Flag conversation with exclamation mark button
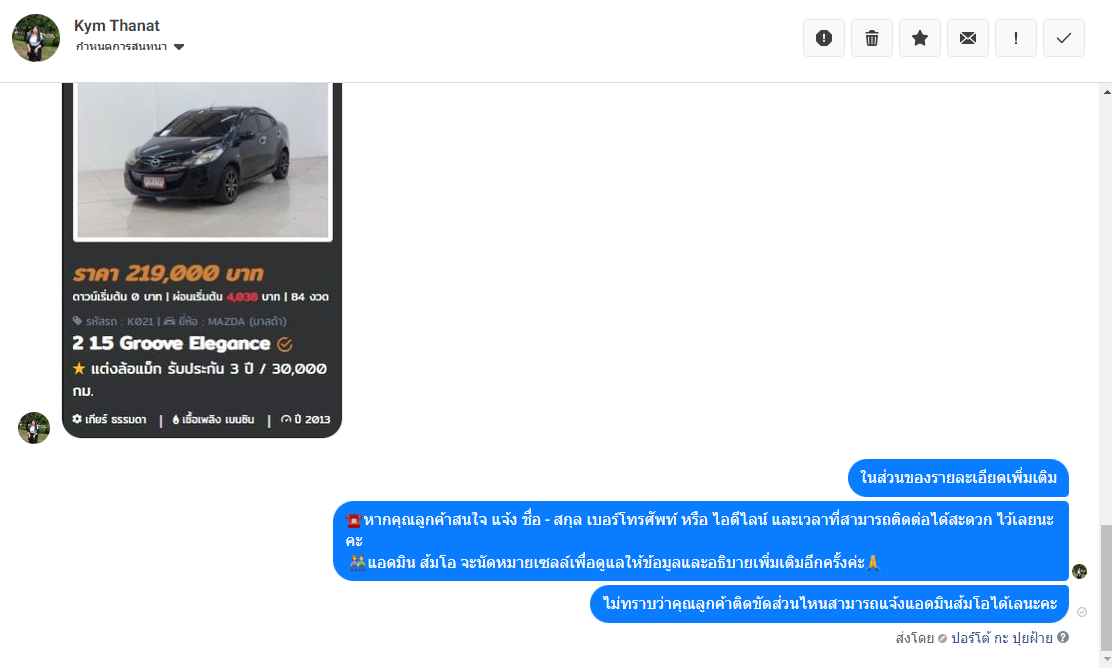 click(1016, 38)
